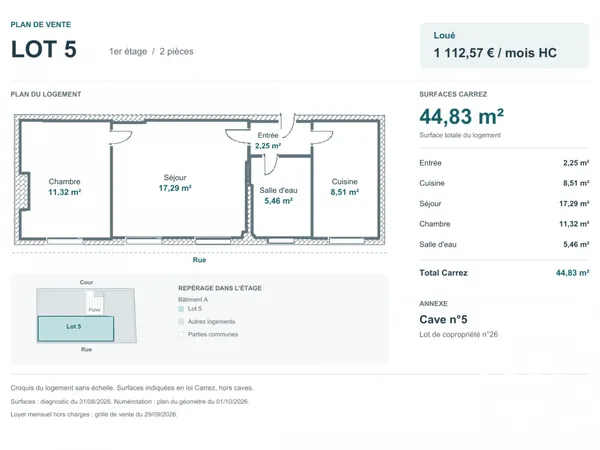Click the "Total Carrez" row label
Image resolution: width=600 pixels, height=450 pixels.
[443, 273]
